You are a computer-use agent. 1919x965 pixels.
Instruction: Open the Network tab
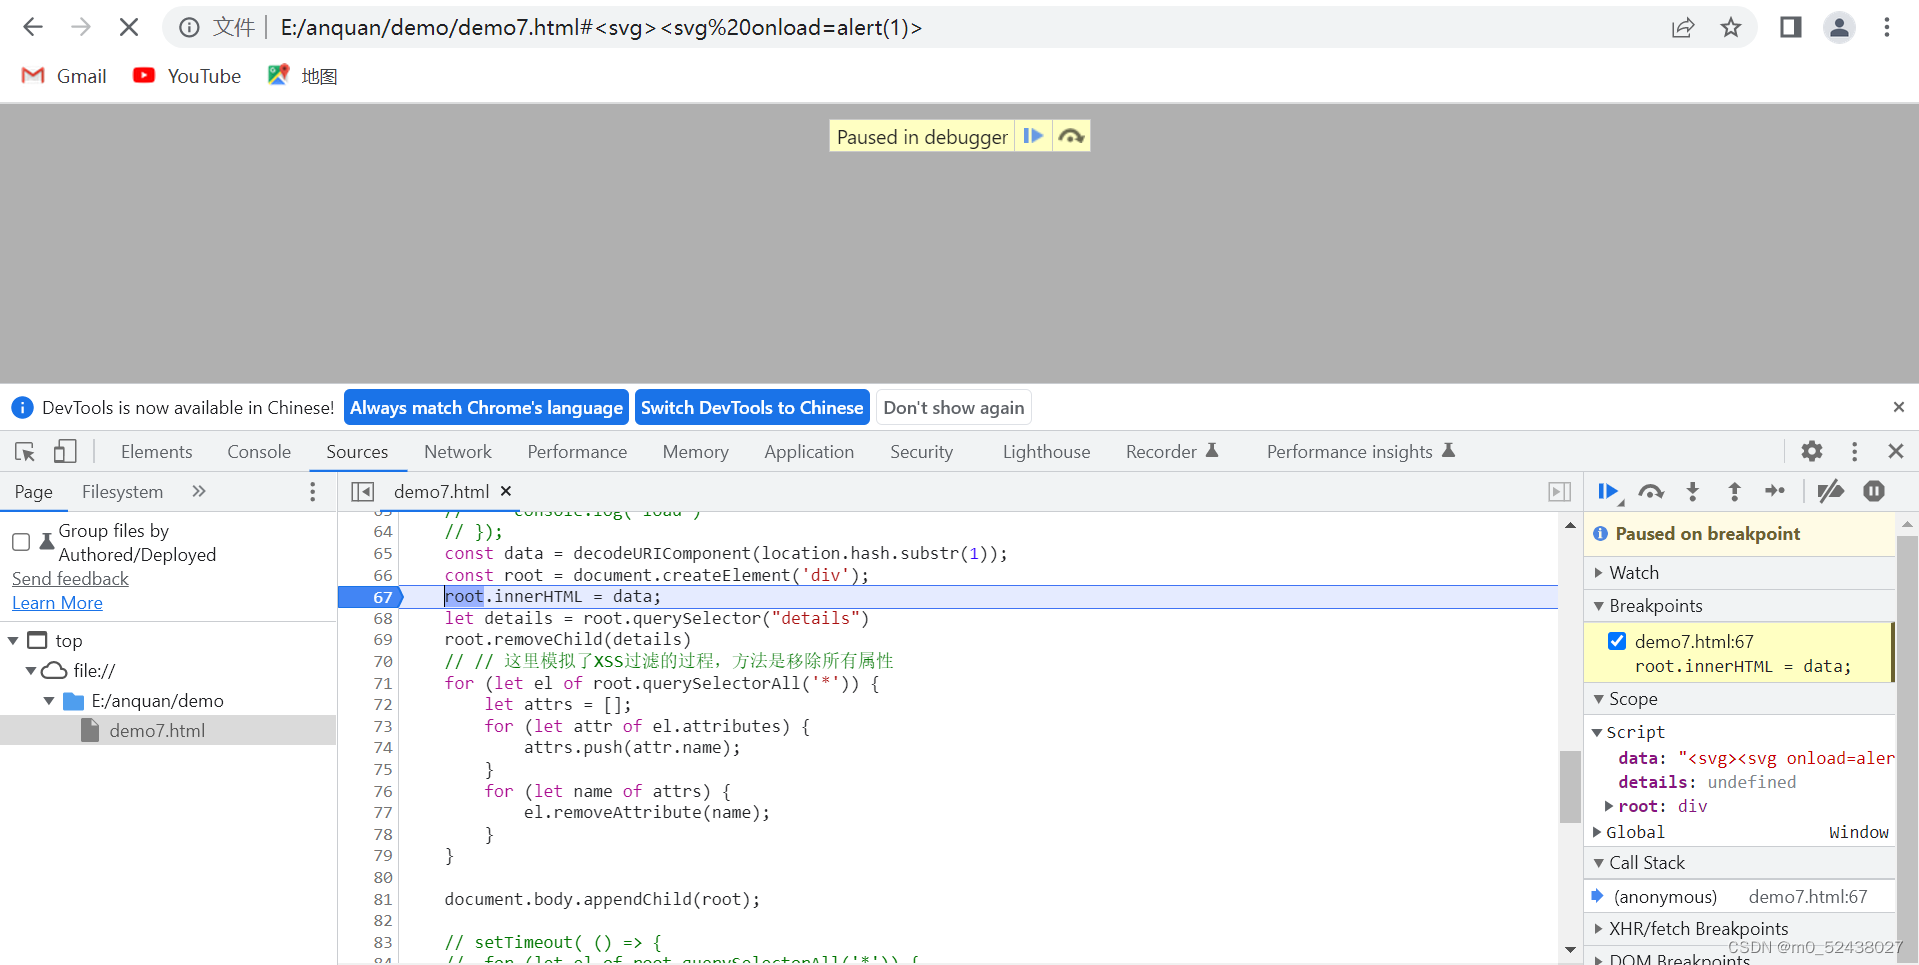tap(458, 452)
